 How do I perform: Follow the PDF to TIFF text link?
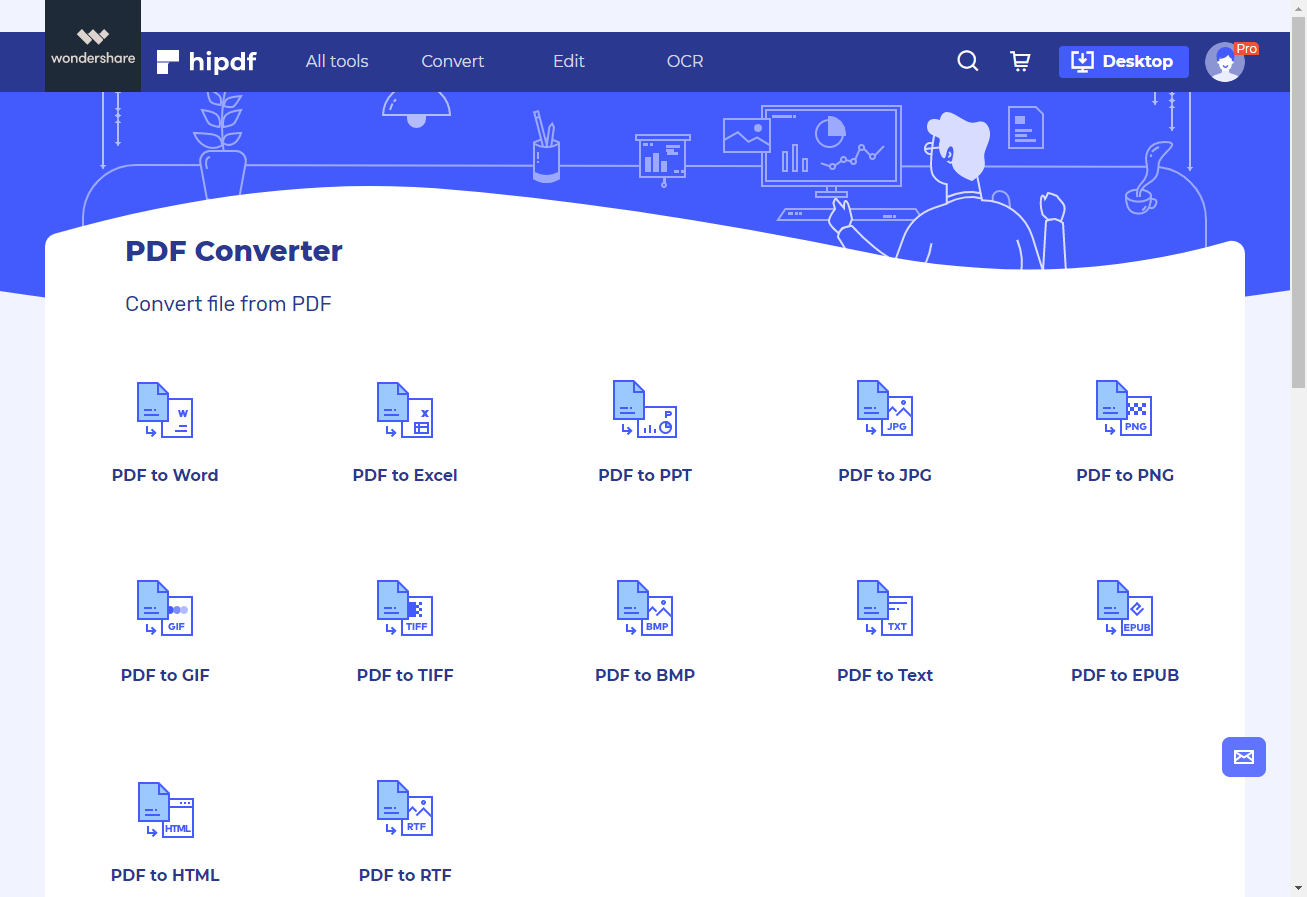405,675
